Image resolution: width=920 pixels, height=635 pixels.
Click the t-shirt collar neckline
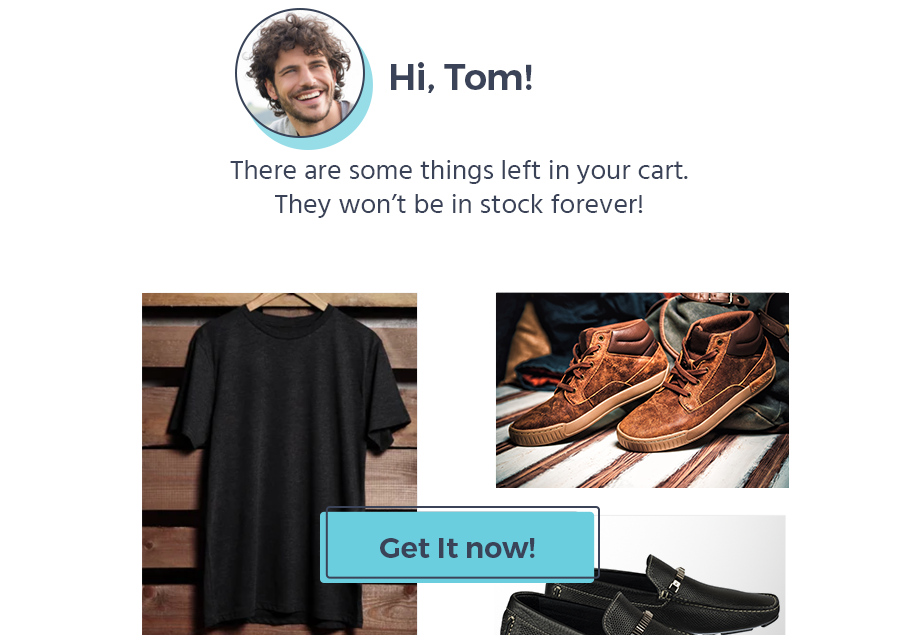[287, 322]
